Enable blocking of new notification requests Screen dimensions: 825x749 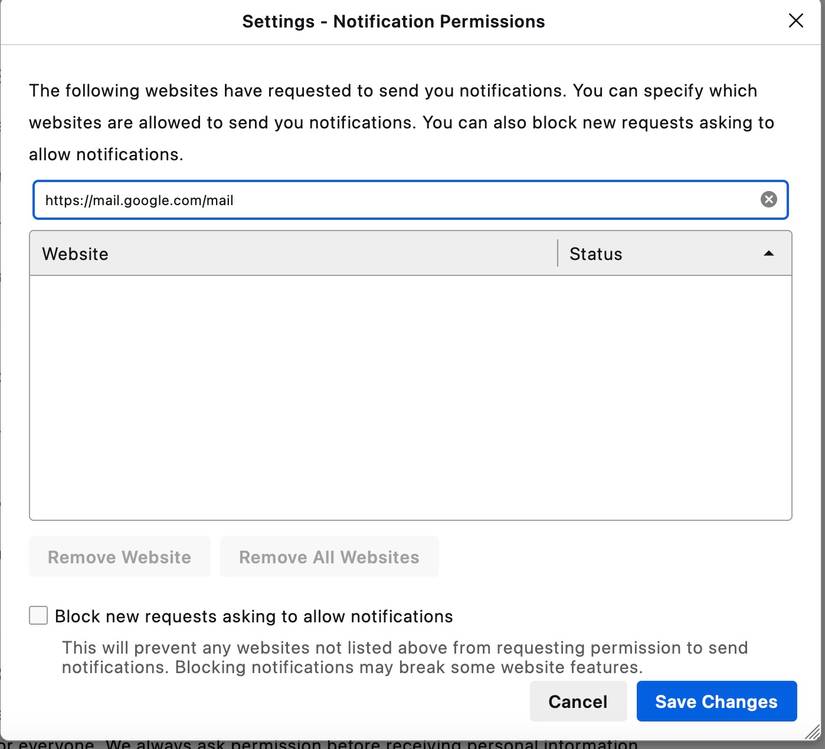pos(37,615)
